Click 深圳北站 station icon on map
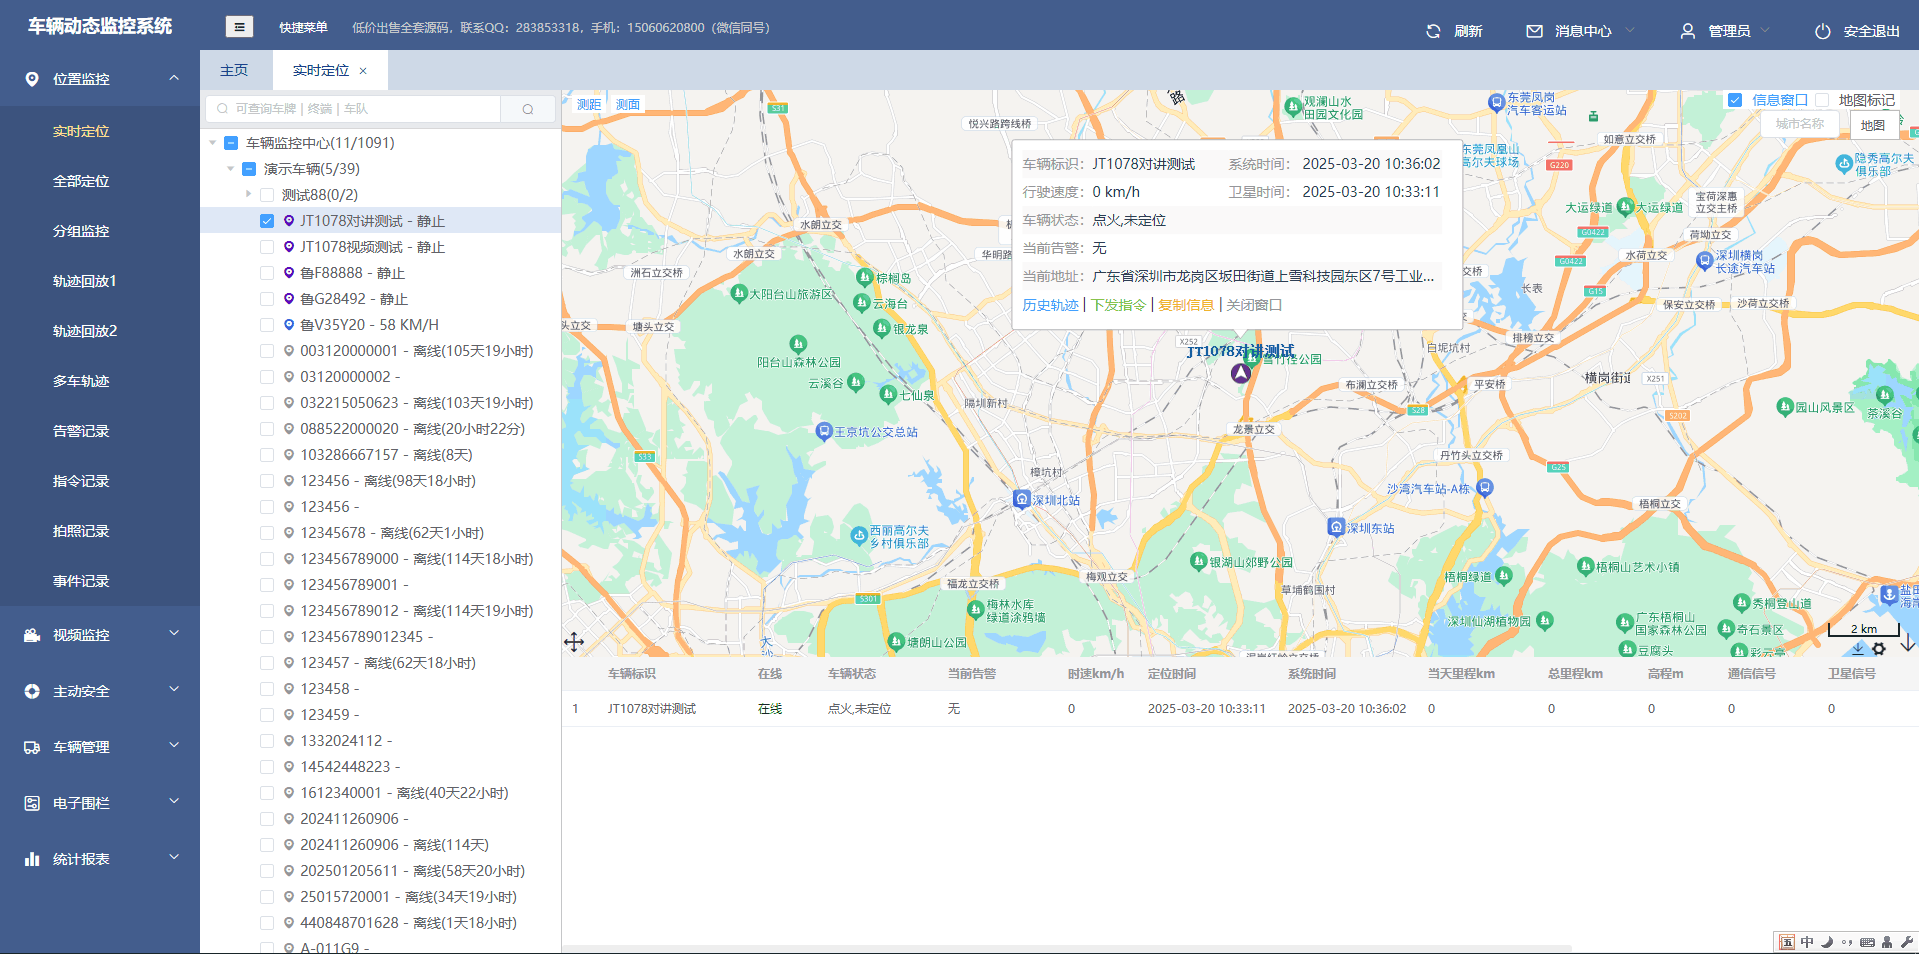Screen dimensions: 1919x954 [1022, 498]
